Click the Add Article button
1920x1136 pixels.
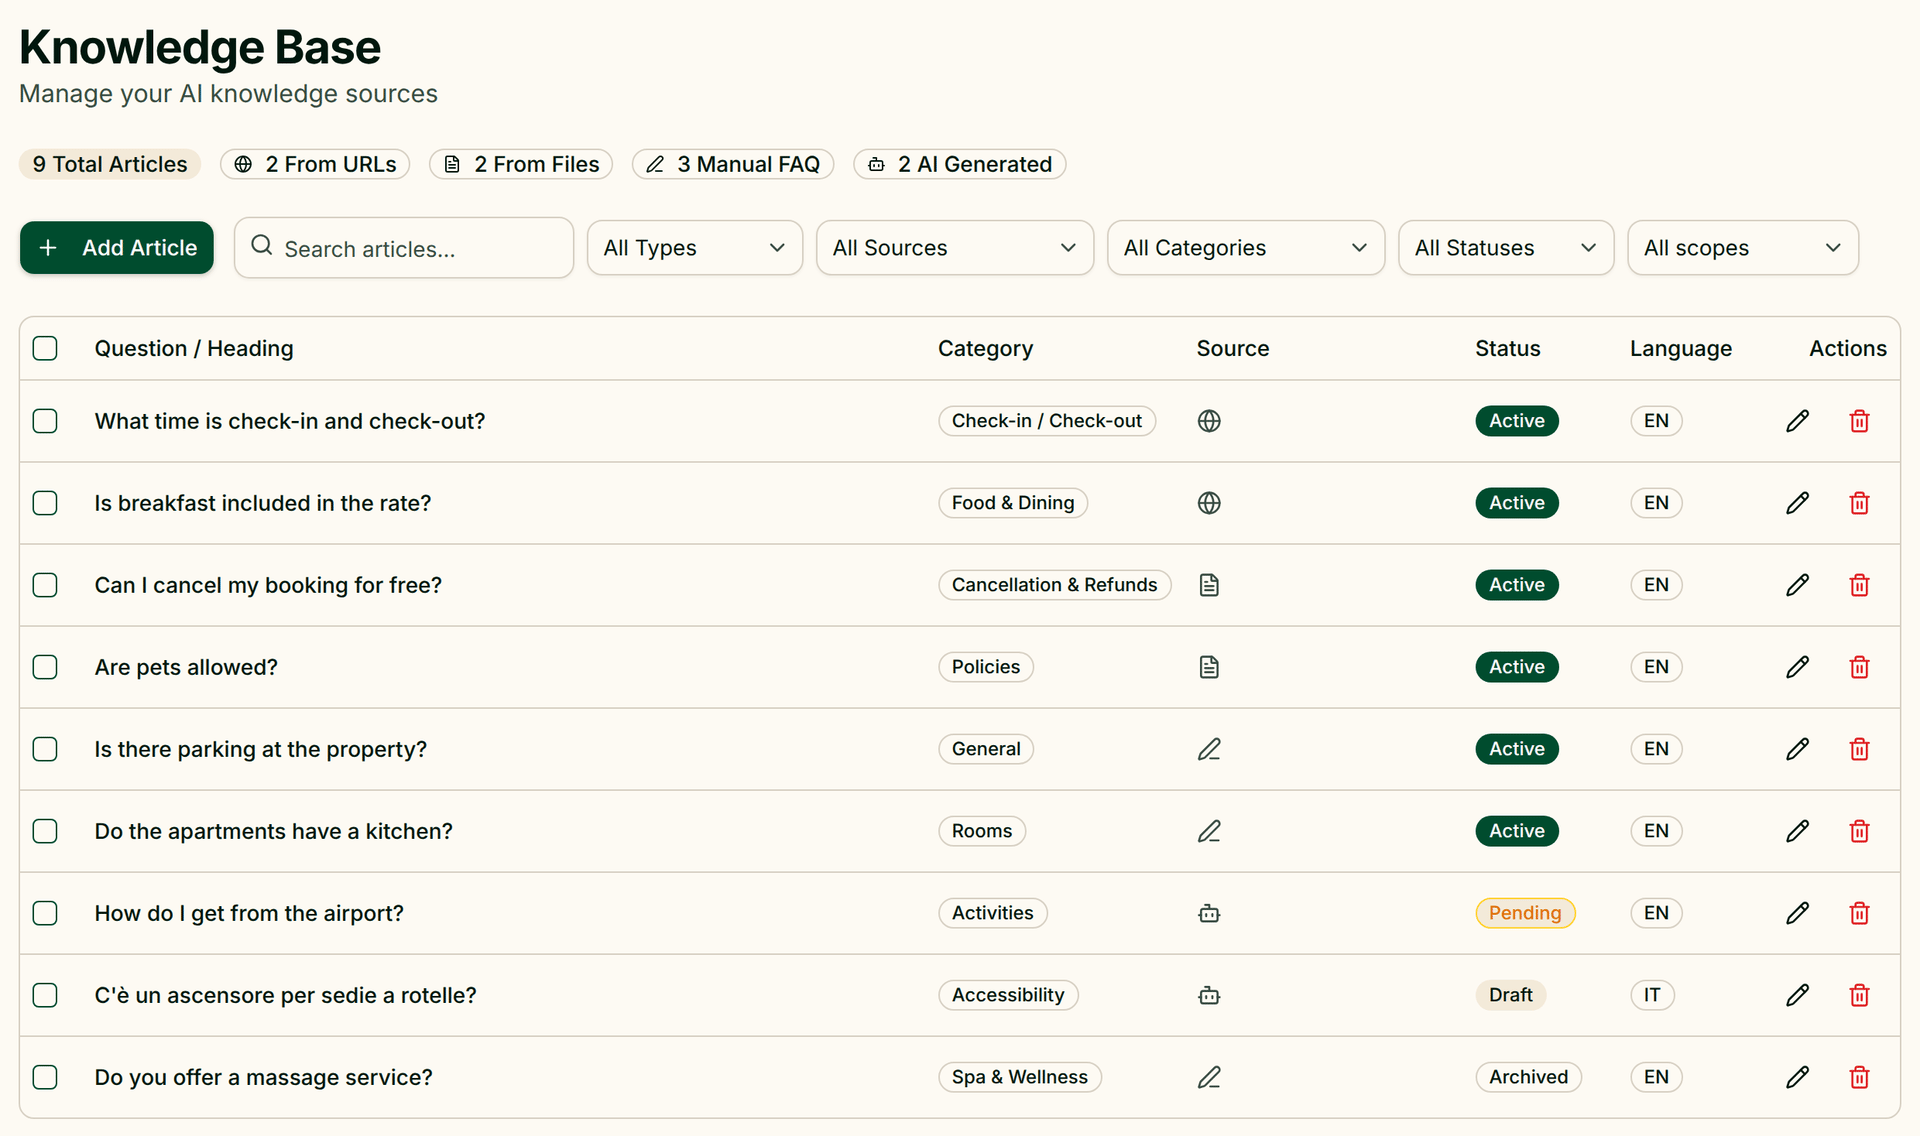(117, 248)
